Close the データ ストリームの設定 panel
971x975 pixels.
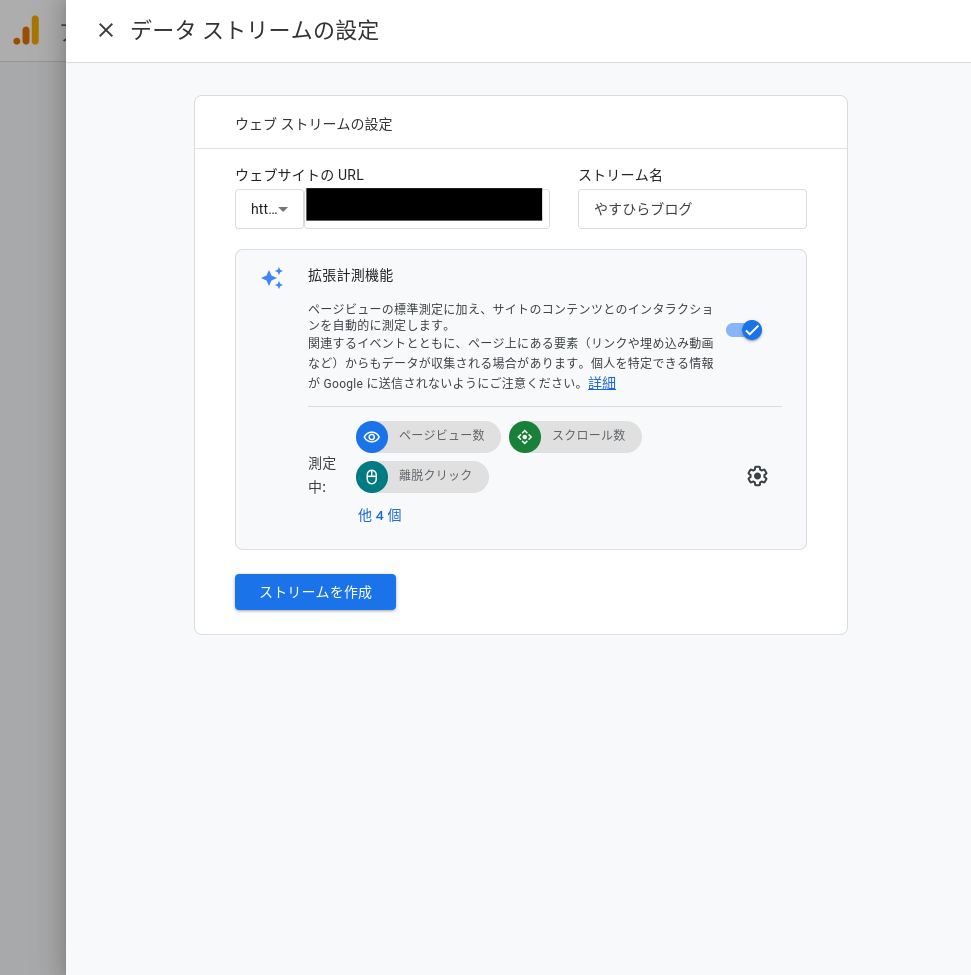[106, 31]
